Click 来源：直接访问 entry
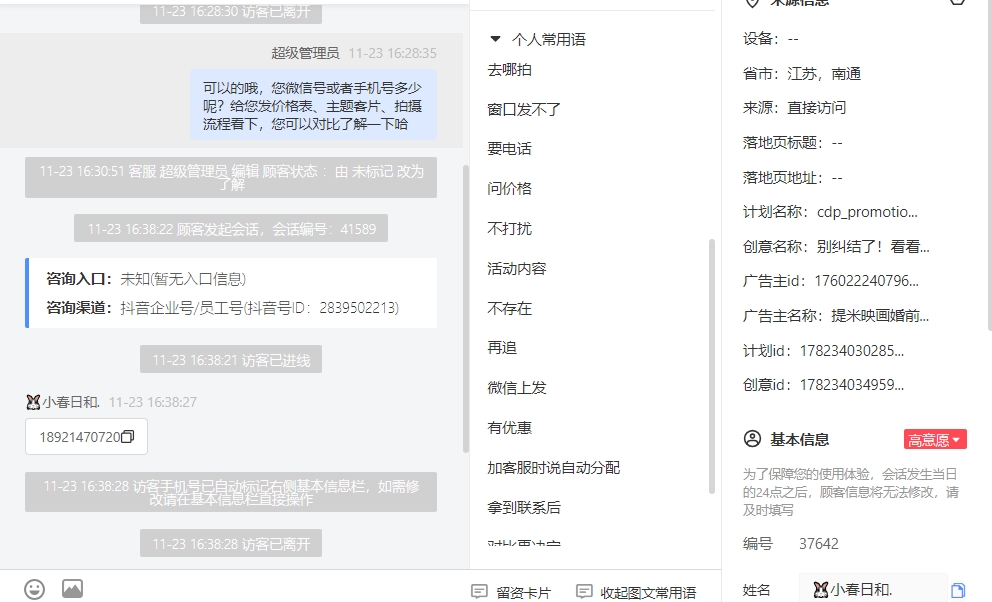This screenshot has height=602, width=992. point(794,108)
